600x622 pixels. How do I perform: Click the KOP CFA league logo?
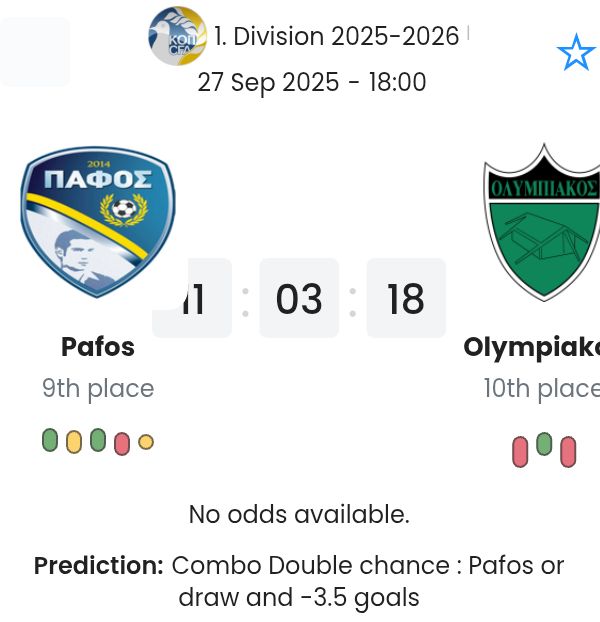point(177,37)
